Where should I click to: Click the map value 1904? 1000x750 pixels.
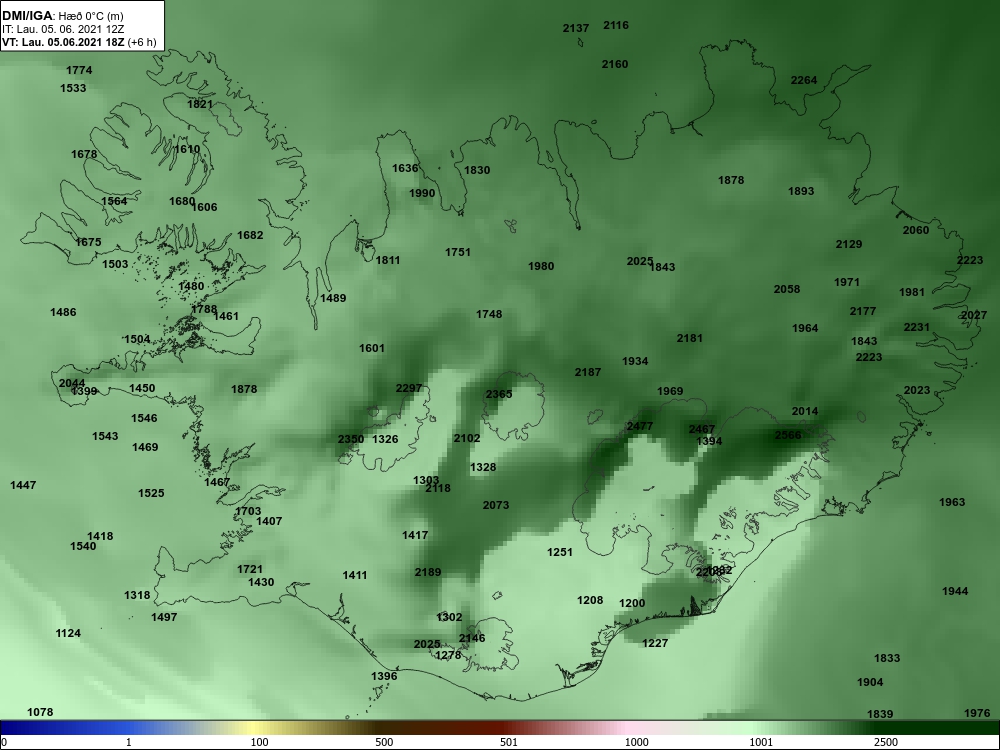click(x=870, y=682)
